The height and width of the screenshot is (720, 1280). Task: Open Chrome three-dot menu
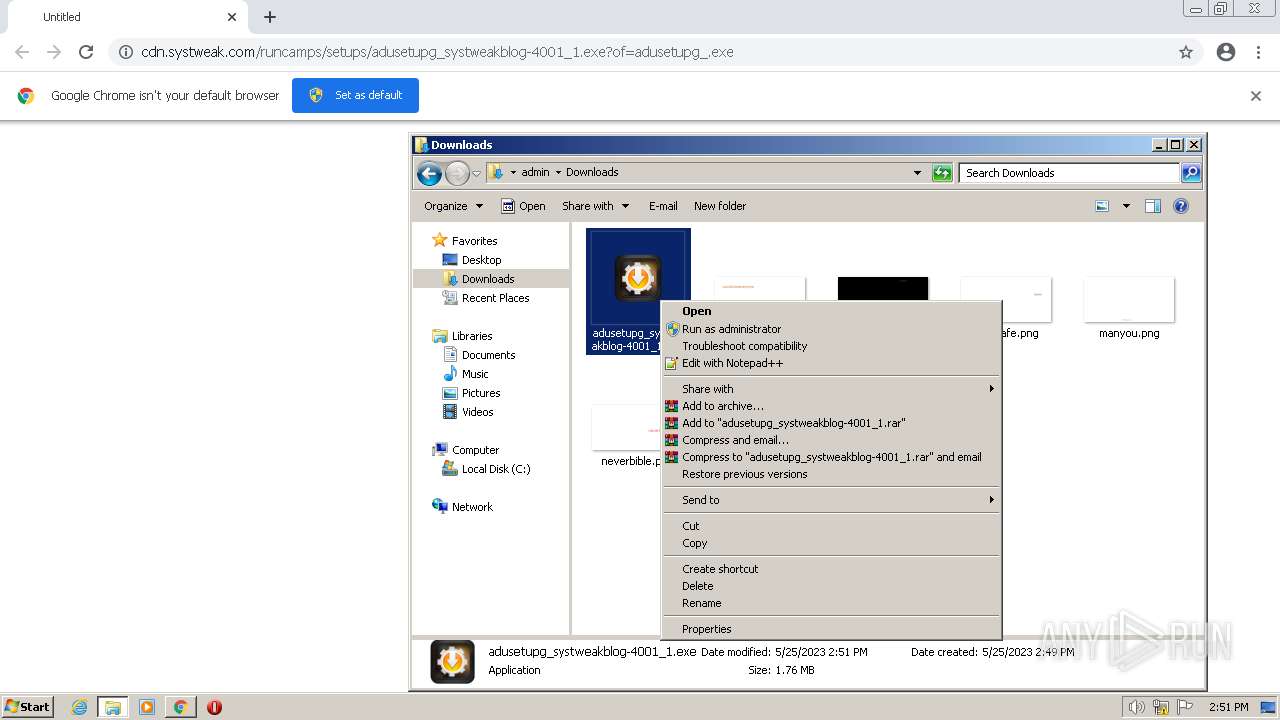point(1259,52)
